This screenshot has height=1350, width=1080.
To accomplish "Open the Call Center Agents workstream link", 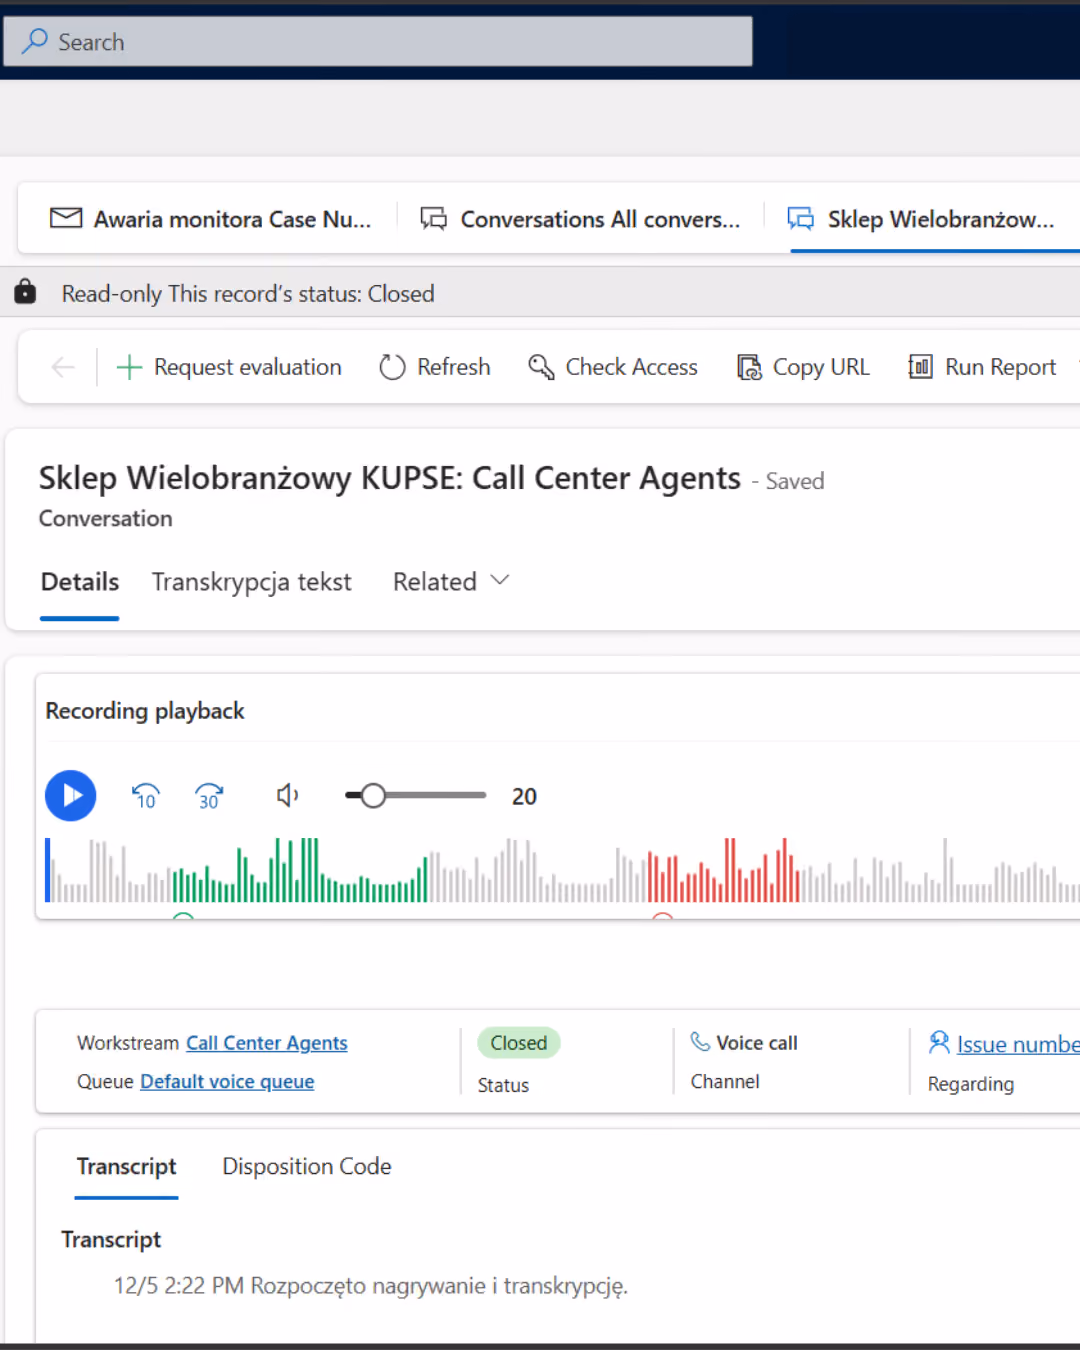I will pyautogui.click(x=267, y=1043).
